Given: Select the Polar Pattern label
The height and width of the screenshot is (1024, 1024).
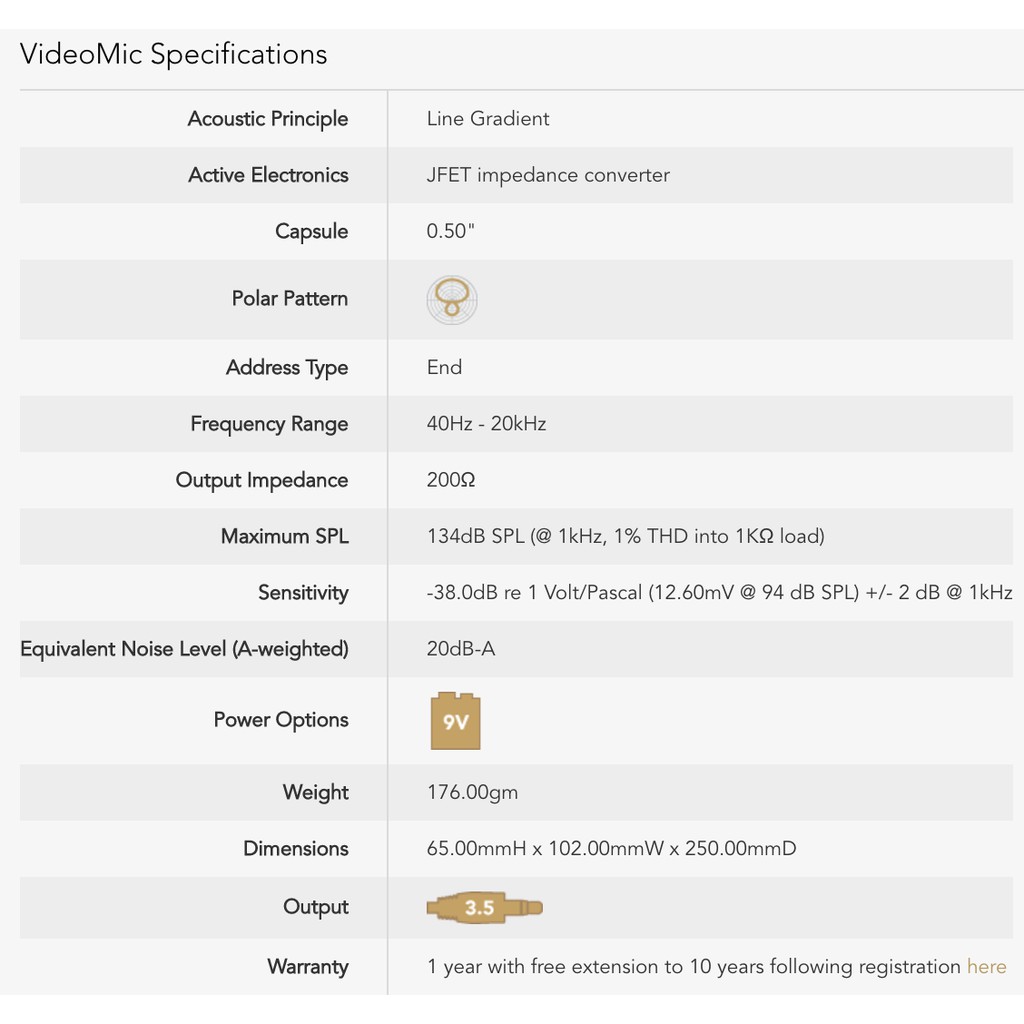Looking at the screenshot, I should point(290,299).
